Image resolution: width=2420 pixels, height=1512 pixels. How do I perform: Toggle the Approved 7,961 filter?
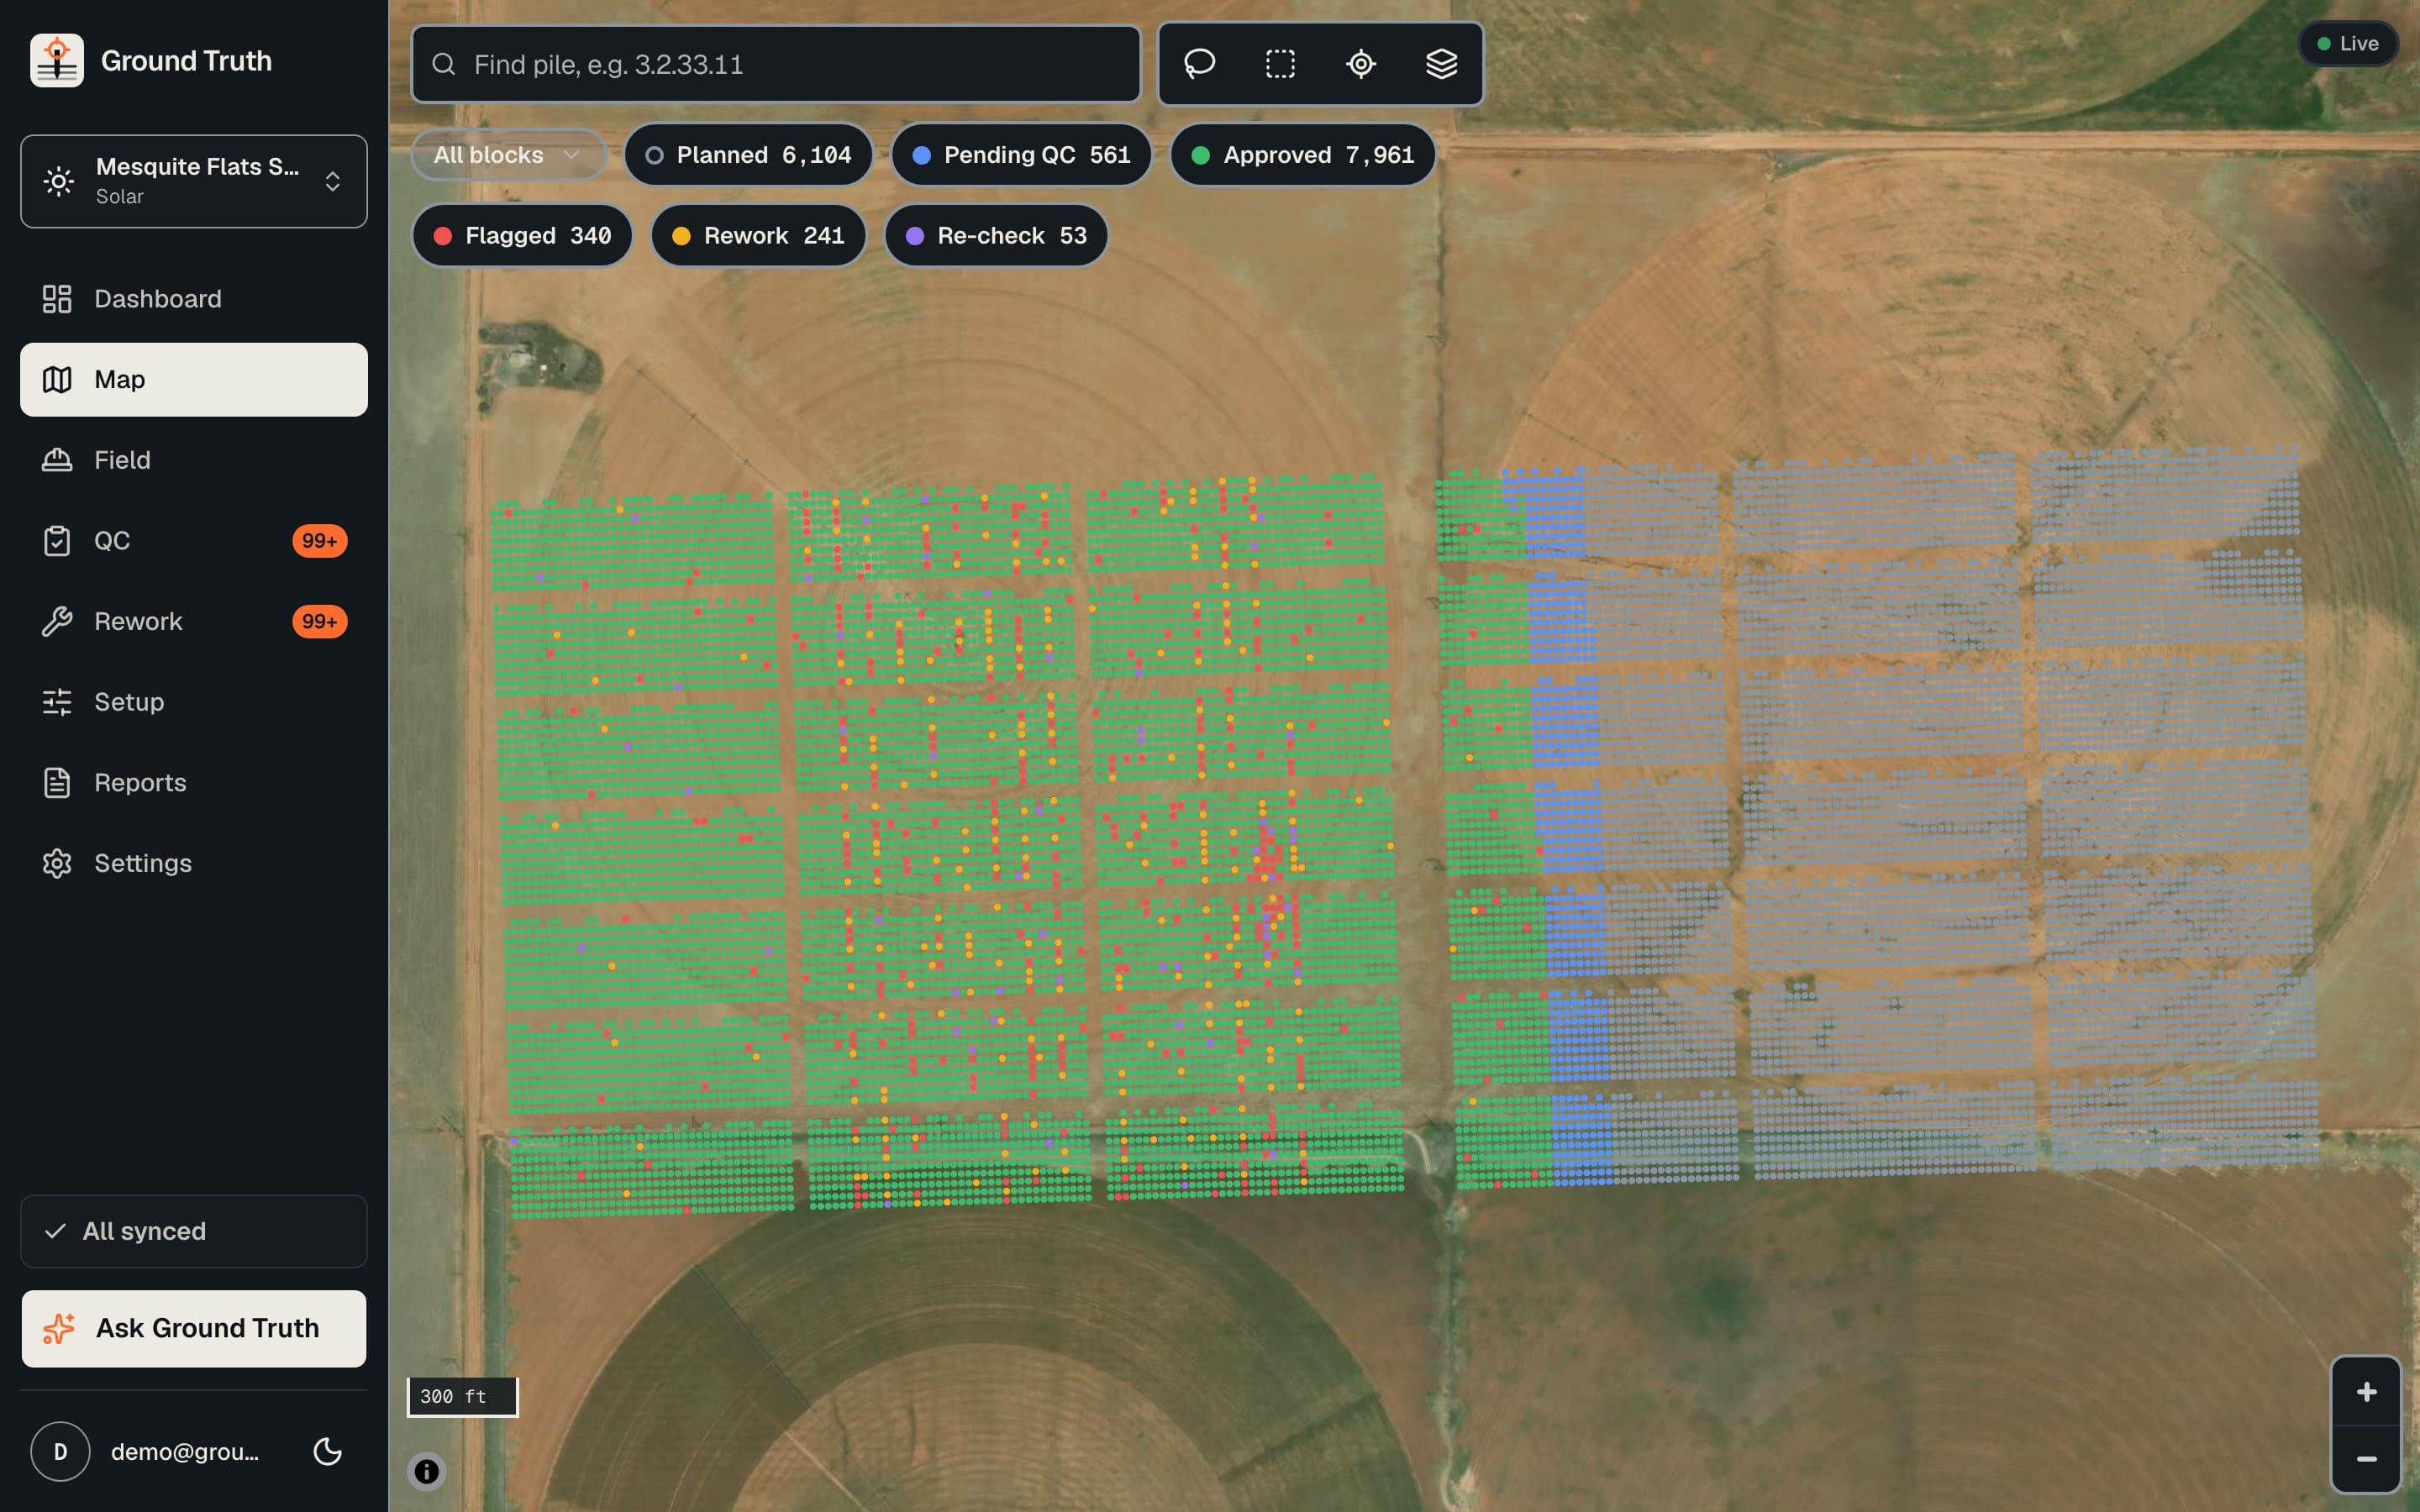[x=1303, y=155]
